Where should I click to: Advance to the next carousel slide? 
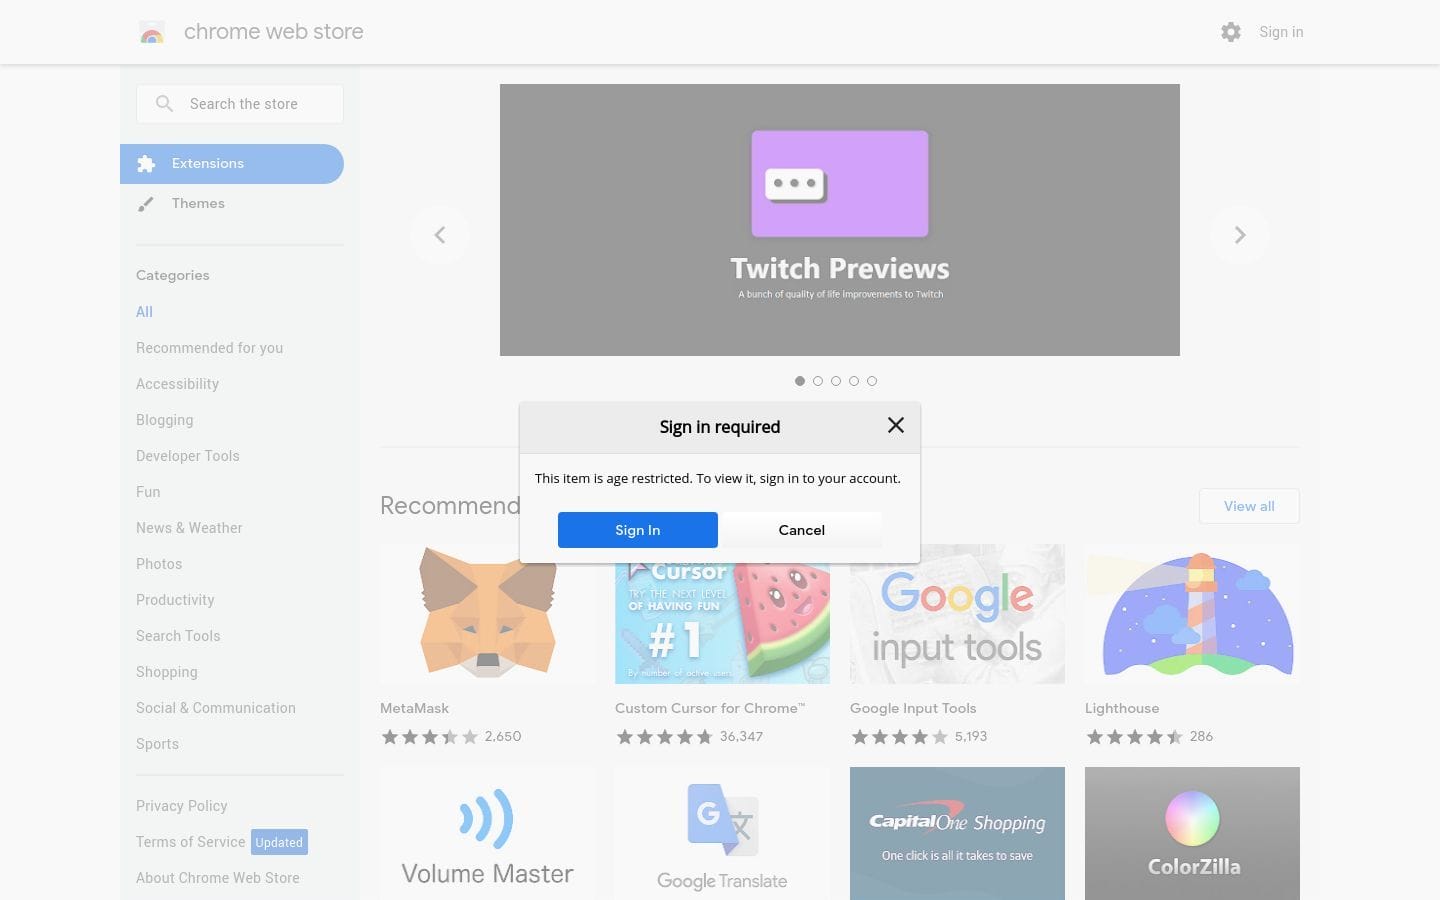pos(1239,235)
